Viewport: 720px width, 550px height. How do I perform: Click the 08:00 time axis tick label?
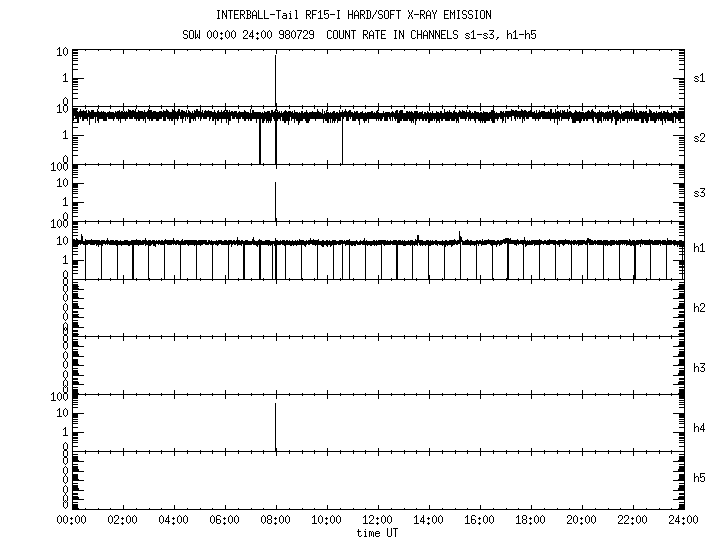pyautogui.click(x=275, y=520)
